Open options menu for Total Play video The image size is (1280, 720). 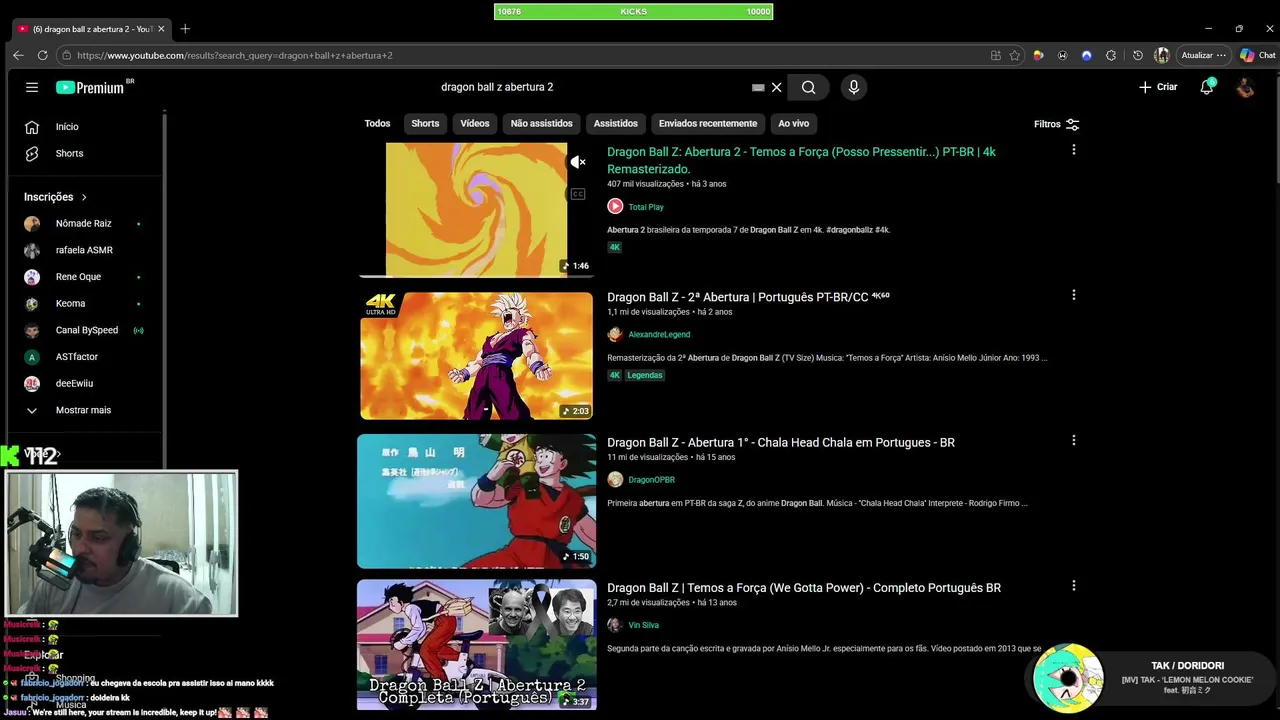tap(1074, 150)
